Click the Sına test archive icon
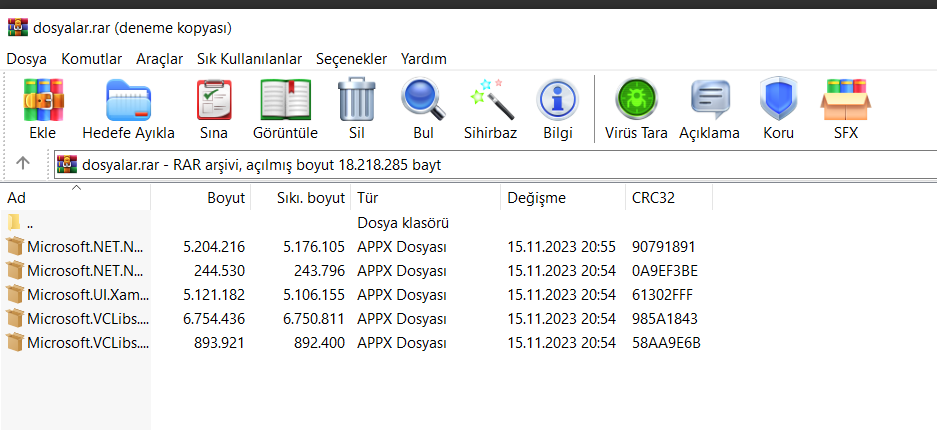This screenshot has width=937, height=430. pyautogui.click(x=213, y=101)
